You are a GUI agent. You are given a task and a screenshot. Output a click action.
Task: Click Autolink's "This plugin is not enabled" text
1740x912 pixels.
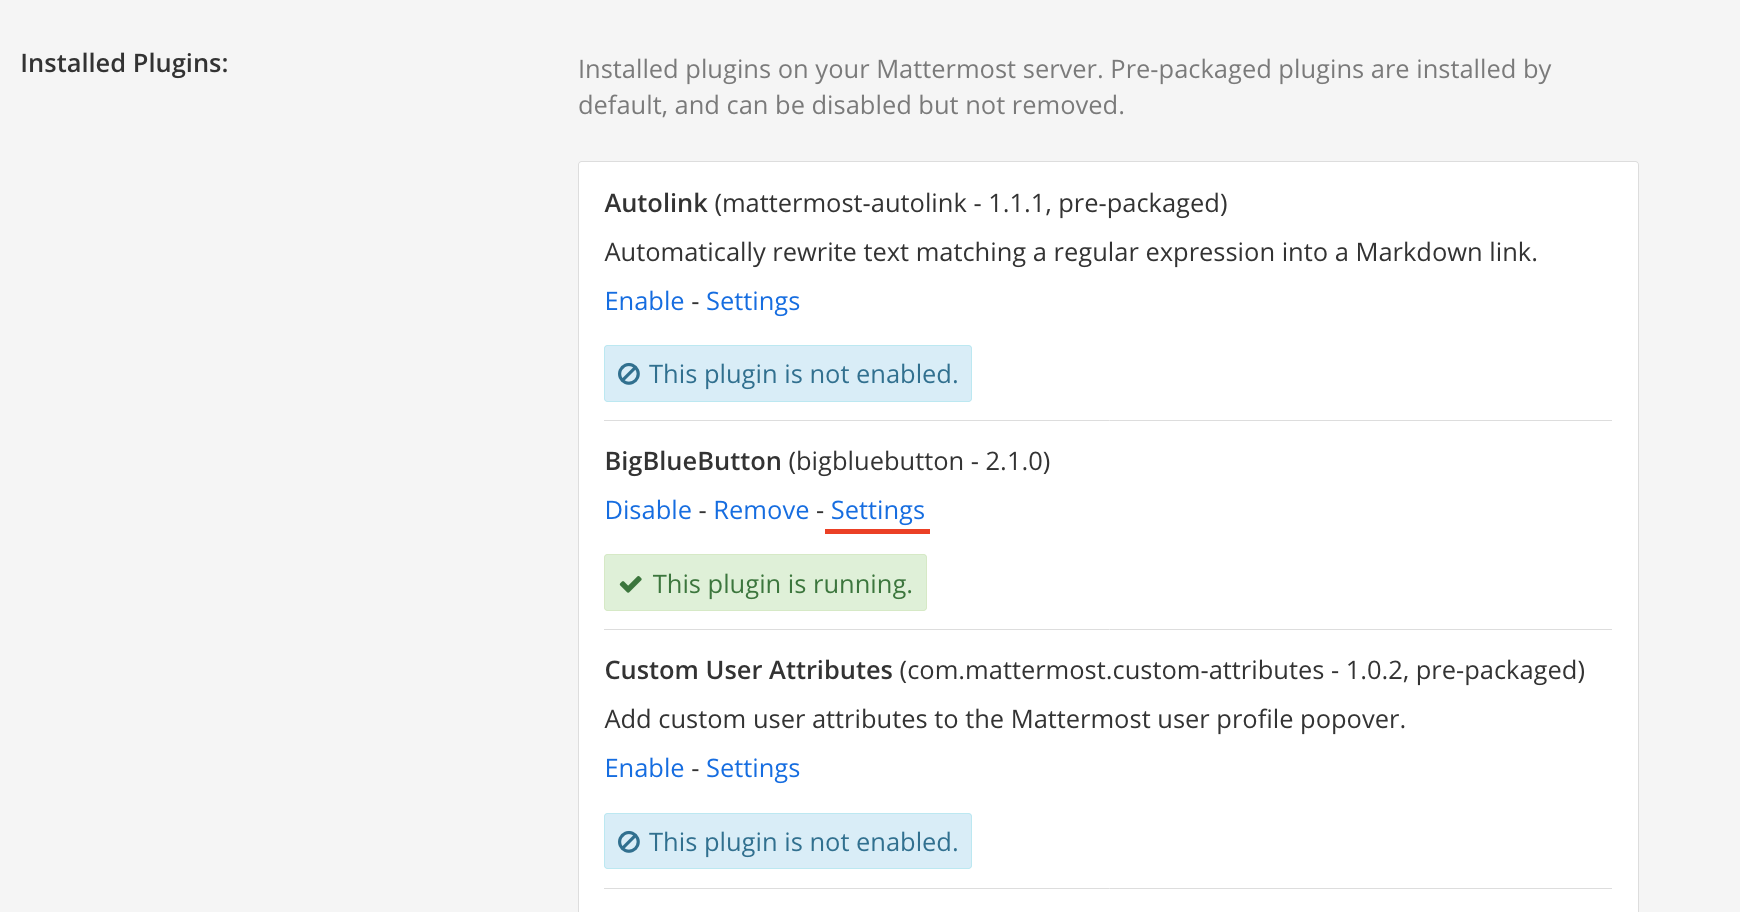[x=803, y=374]
